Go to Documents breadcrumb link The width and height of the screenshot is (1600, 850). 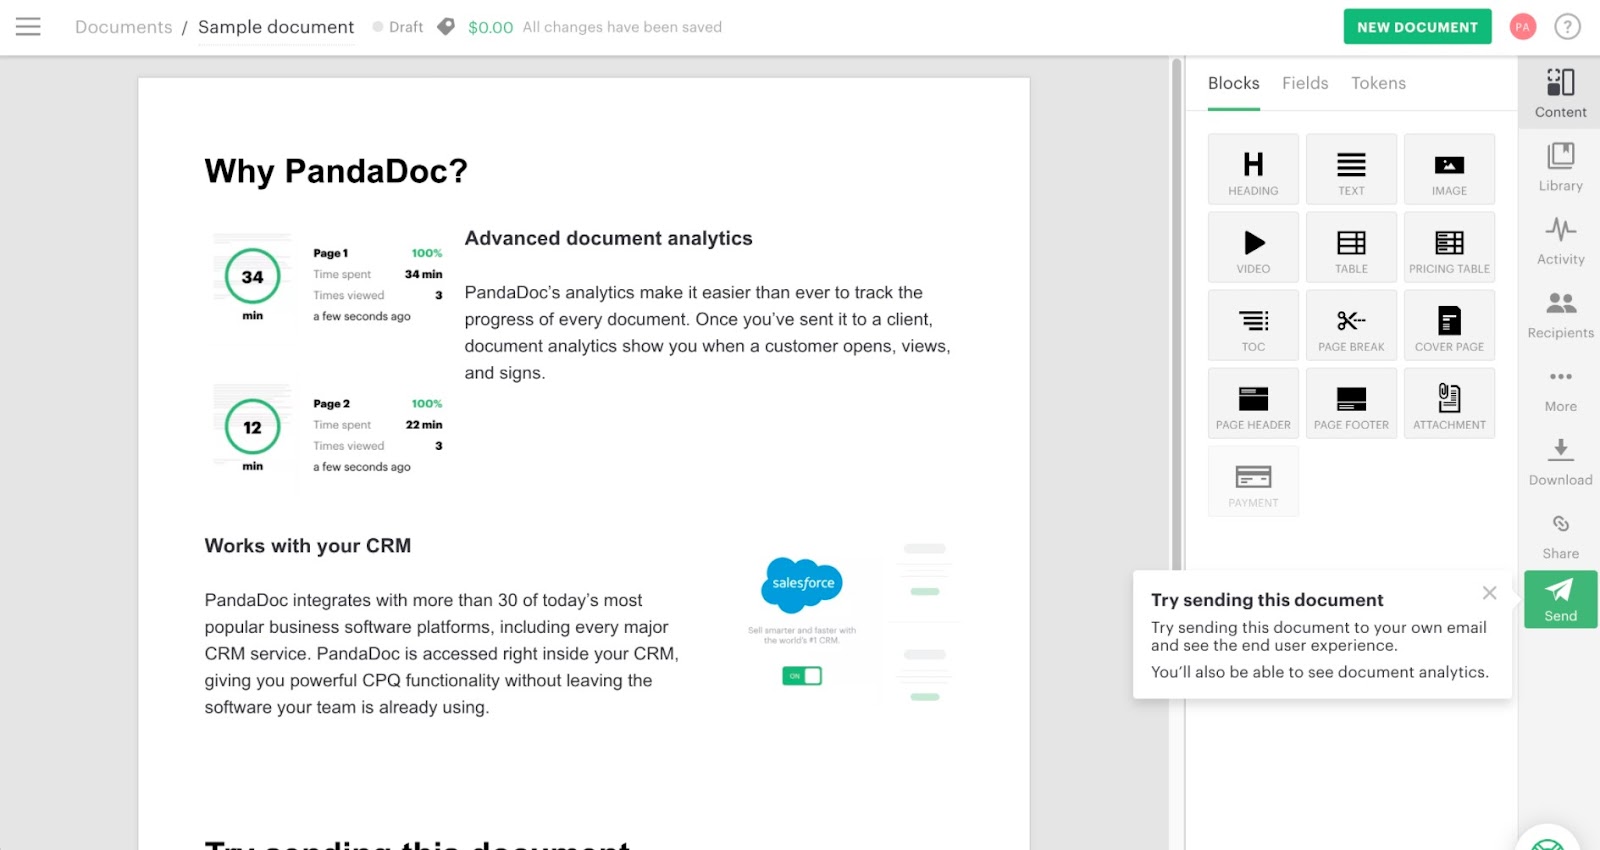(x=124, y=27)
